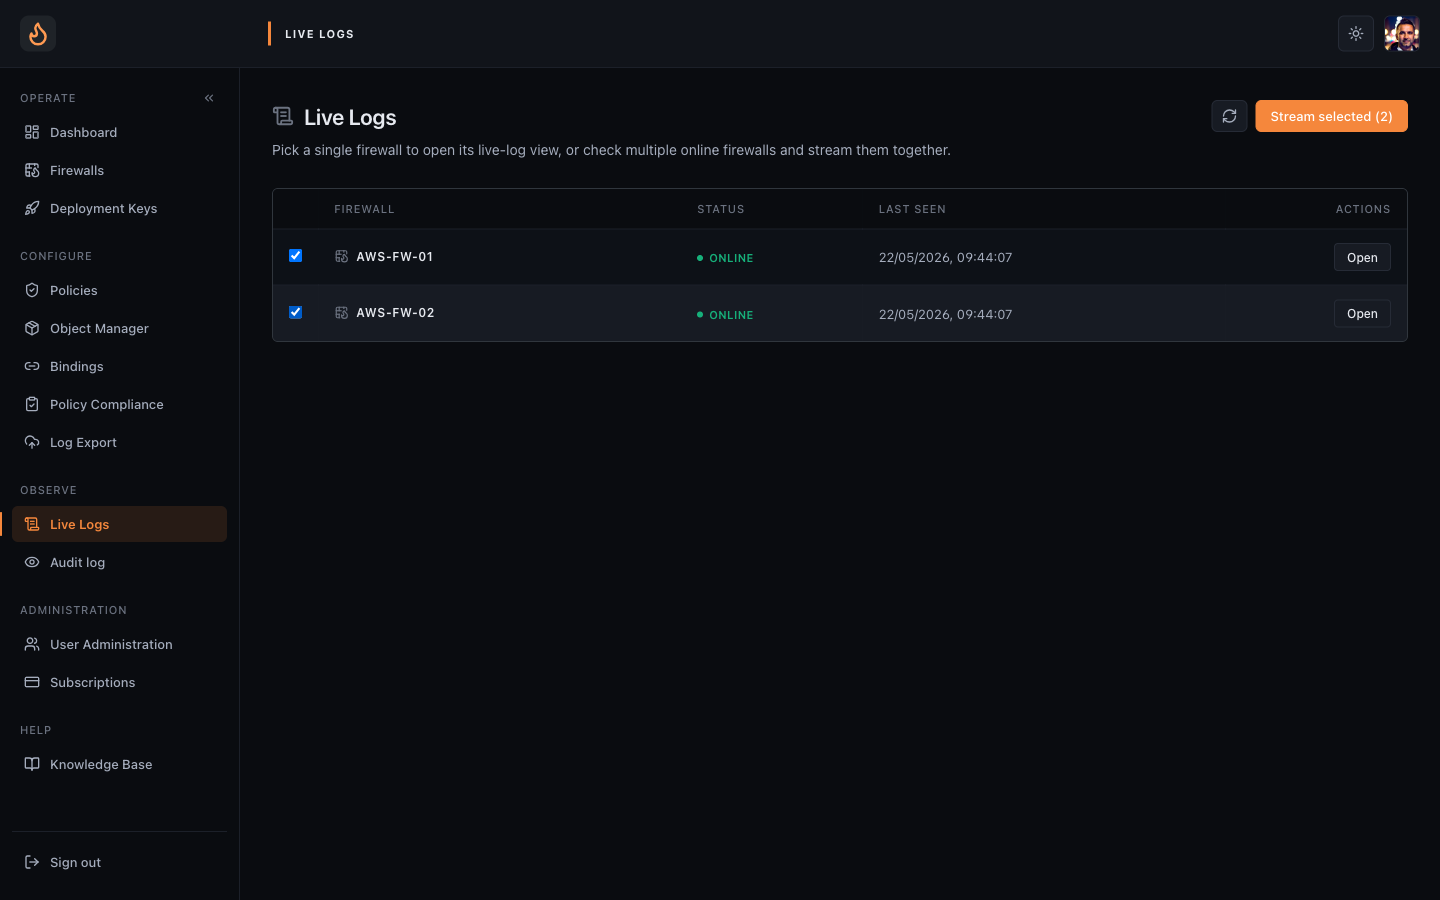
Task: Click Sign out
Action: coord(119,862)
